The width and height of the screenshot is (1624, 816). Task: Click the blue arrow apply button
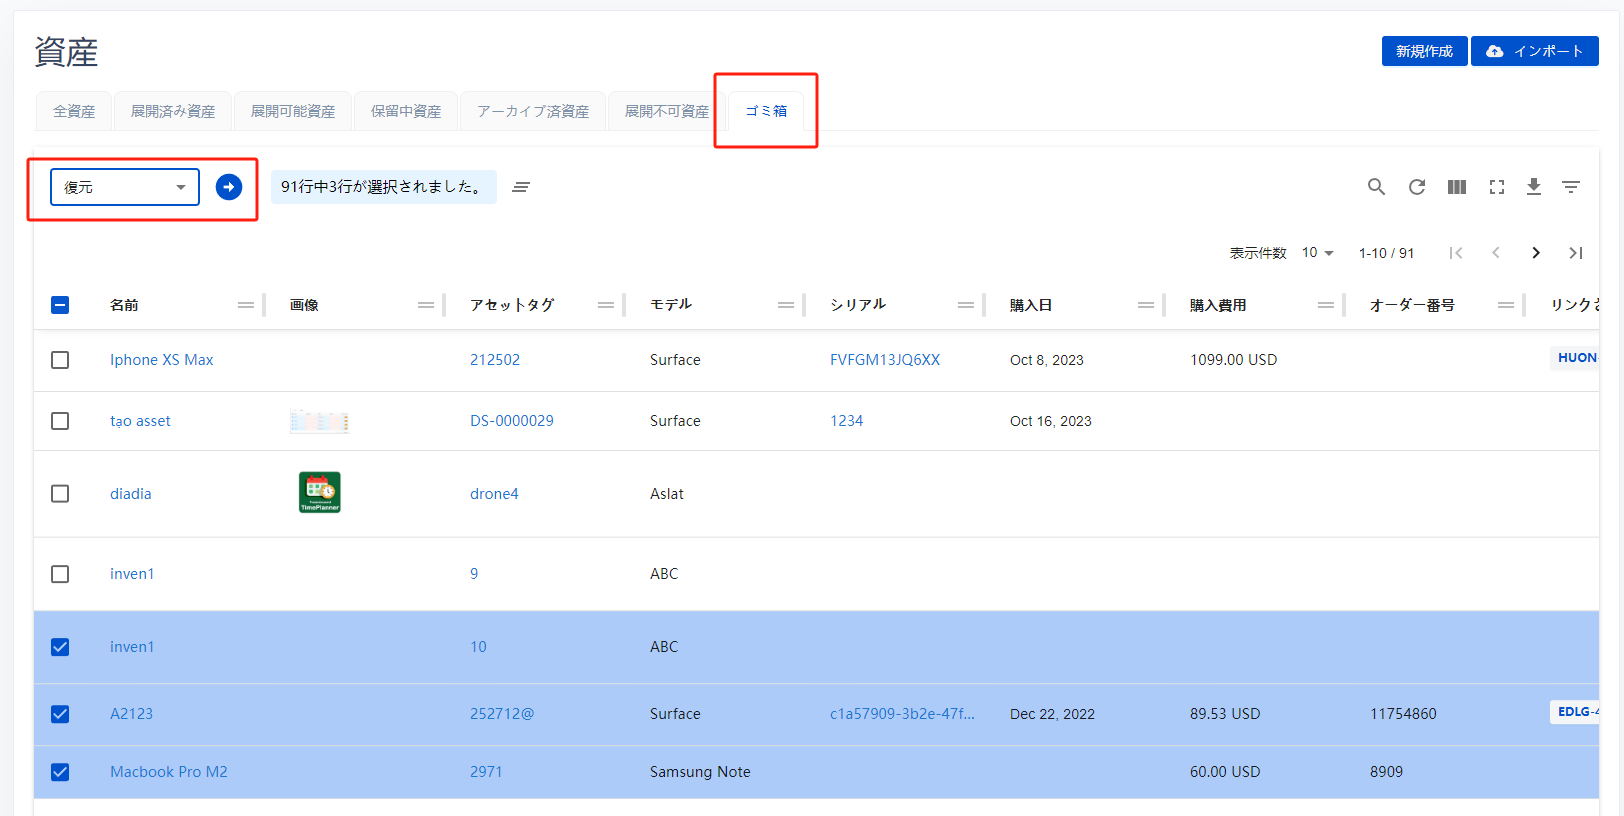229,187
